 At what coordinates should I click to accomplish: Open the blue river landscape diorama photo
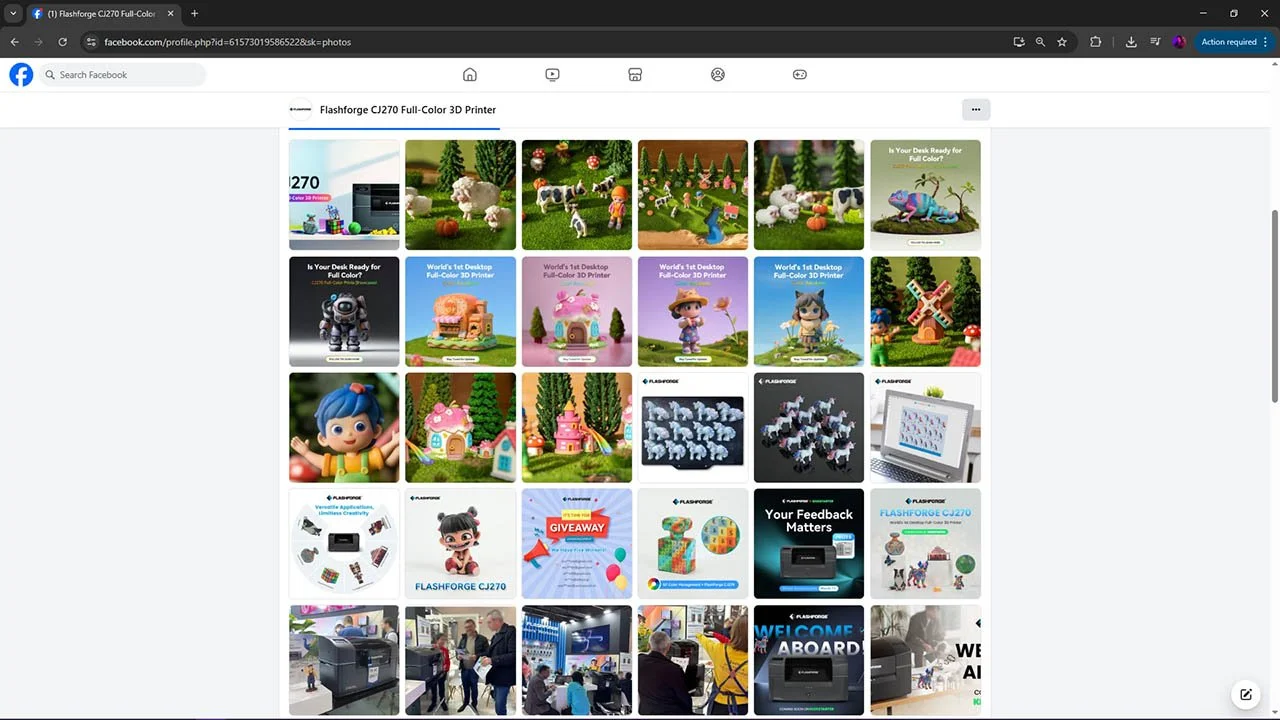(x=693, y=195)
